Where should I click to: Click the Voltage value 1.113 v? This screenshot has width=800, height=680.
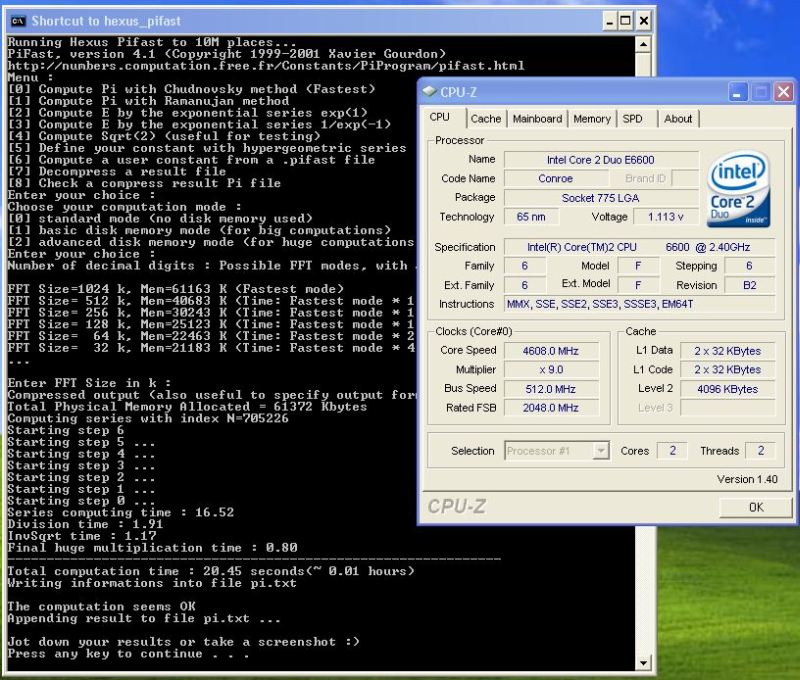coord(665,217)
